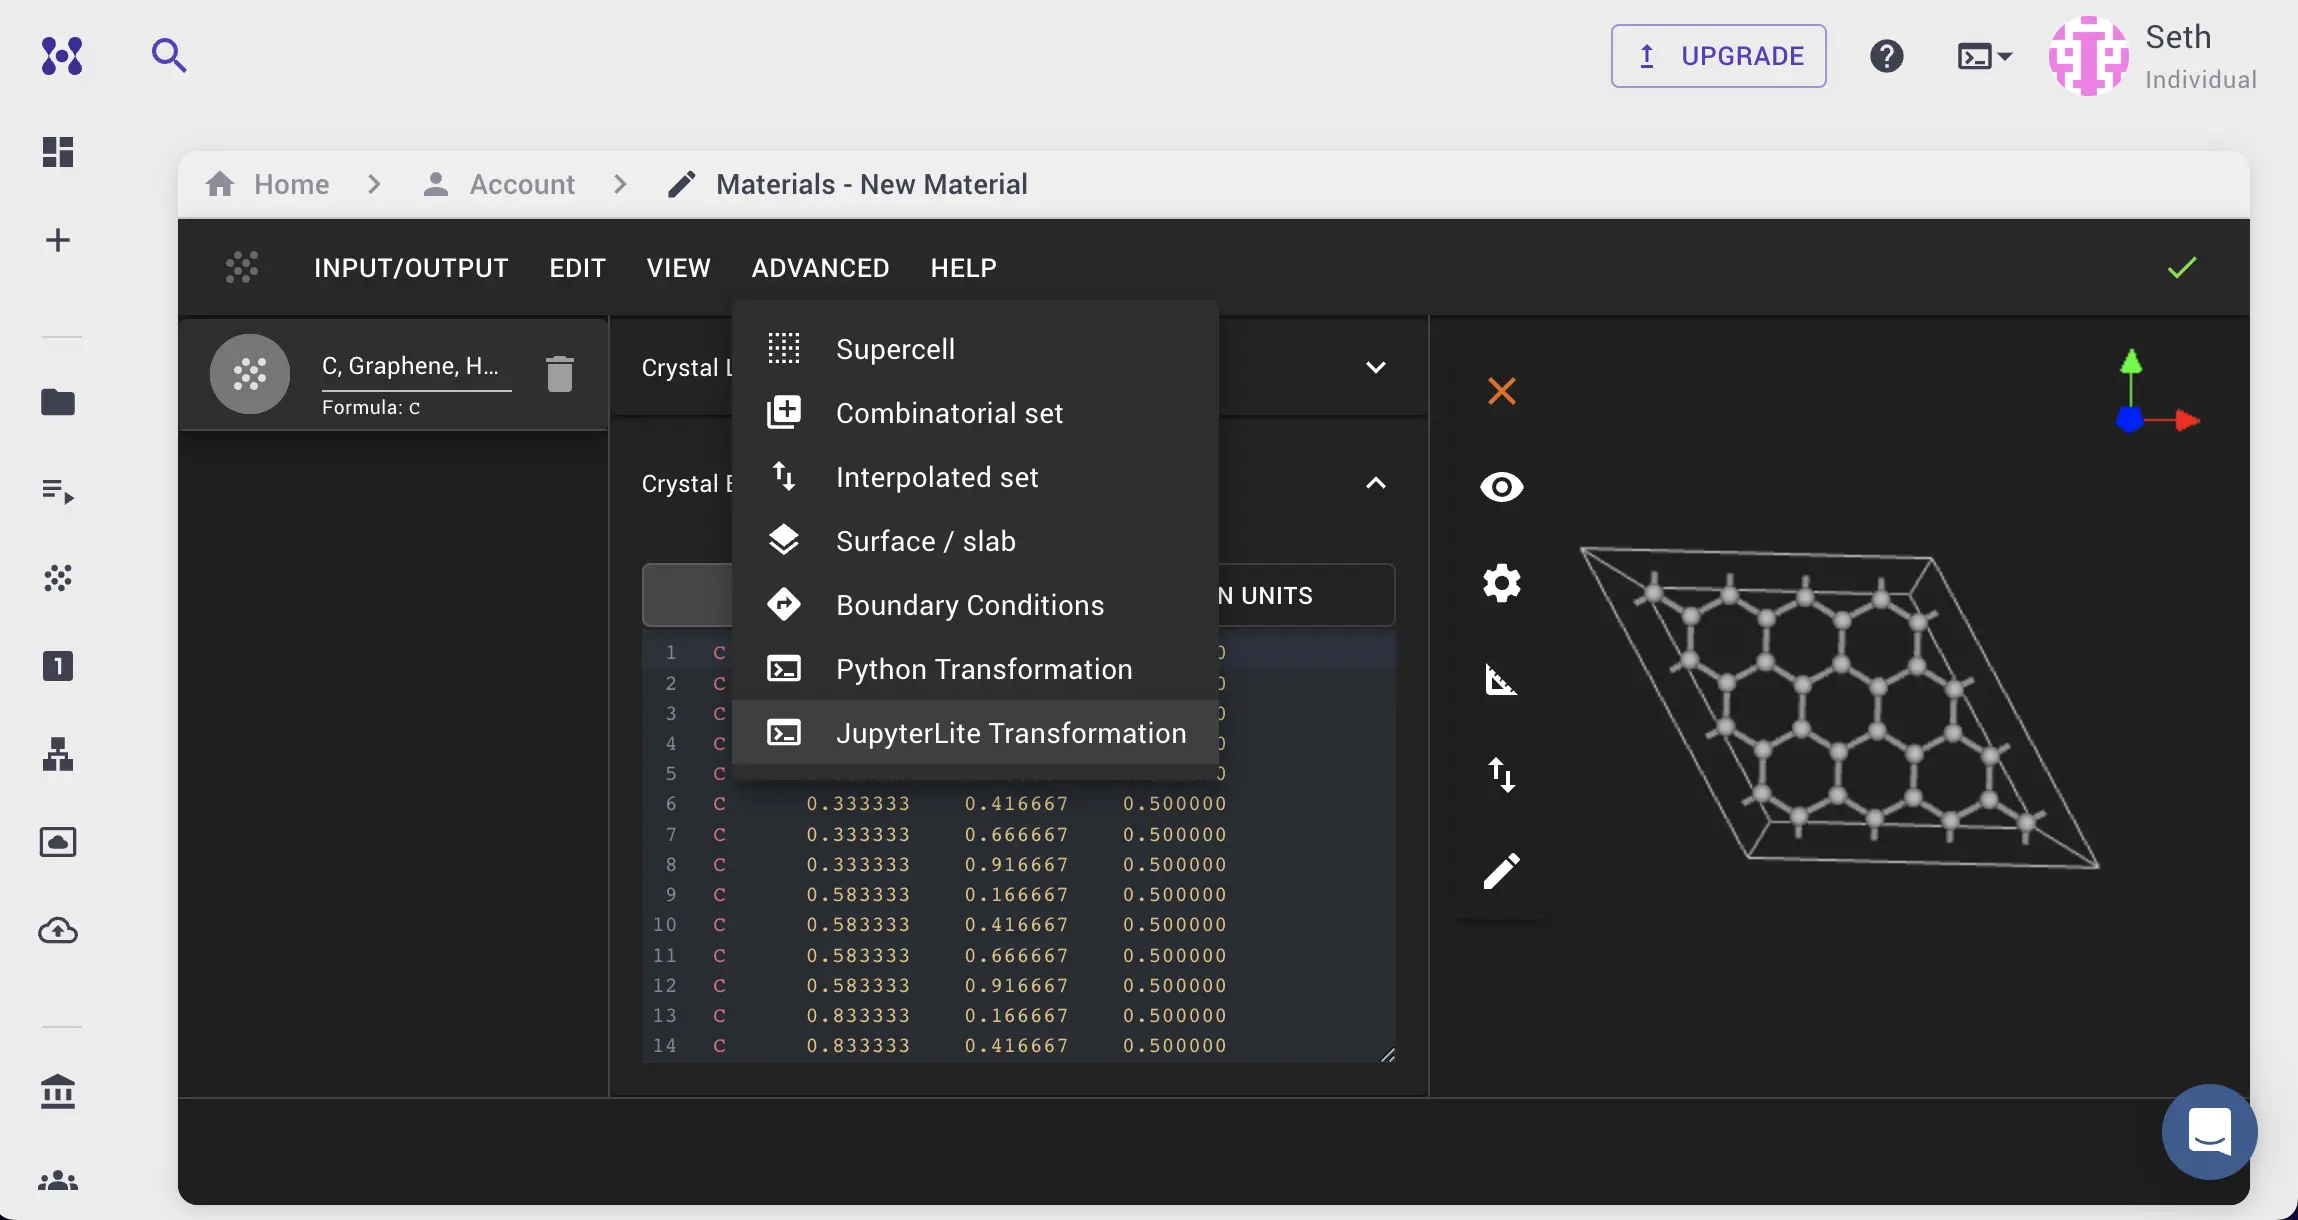Open the cloud upload sidebar icon

point(58,931)
